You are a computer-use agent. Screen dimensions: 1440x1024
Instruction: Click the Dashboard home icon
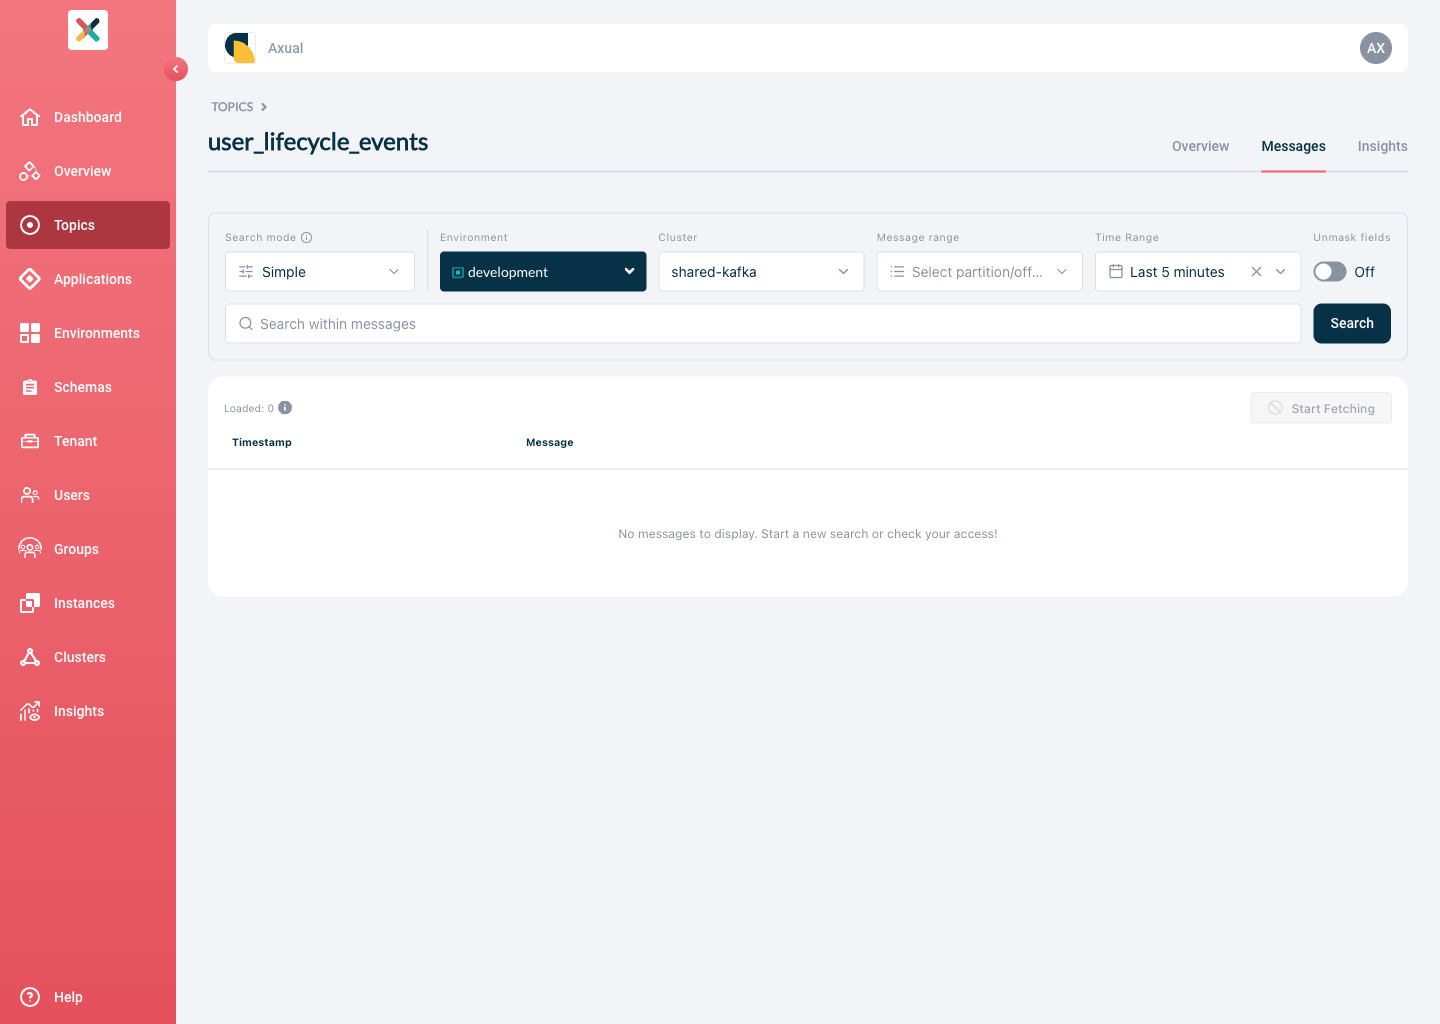[x=30, y=117]
